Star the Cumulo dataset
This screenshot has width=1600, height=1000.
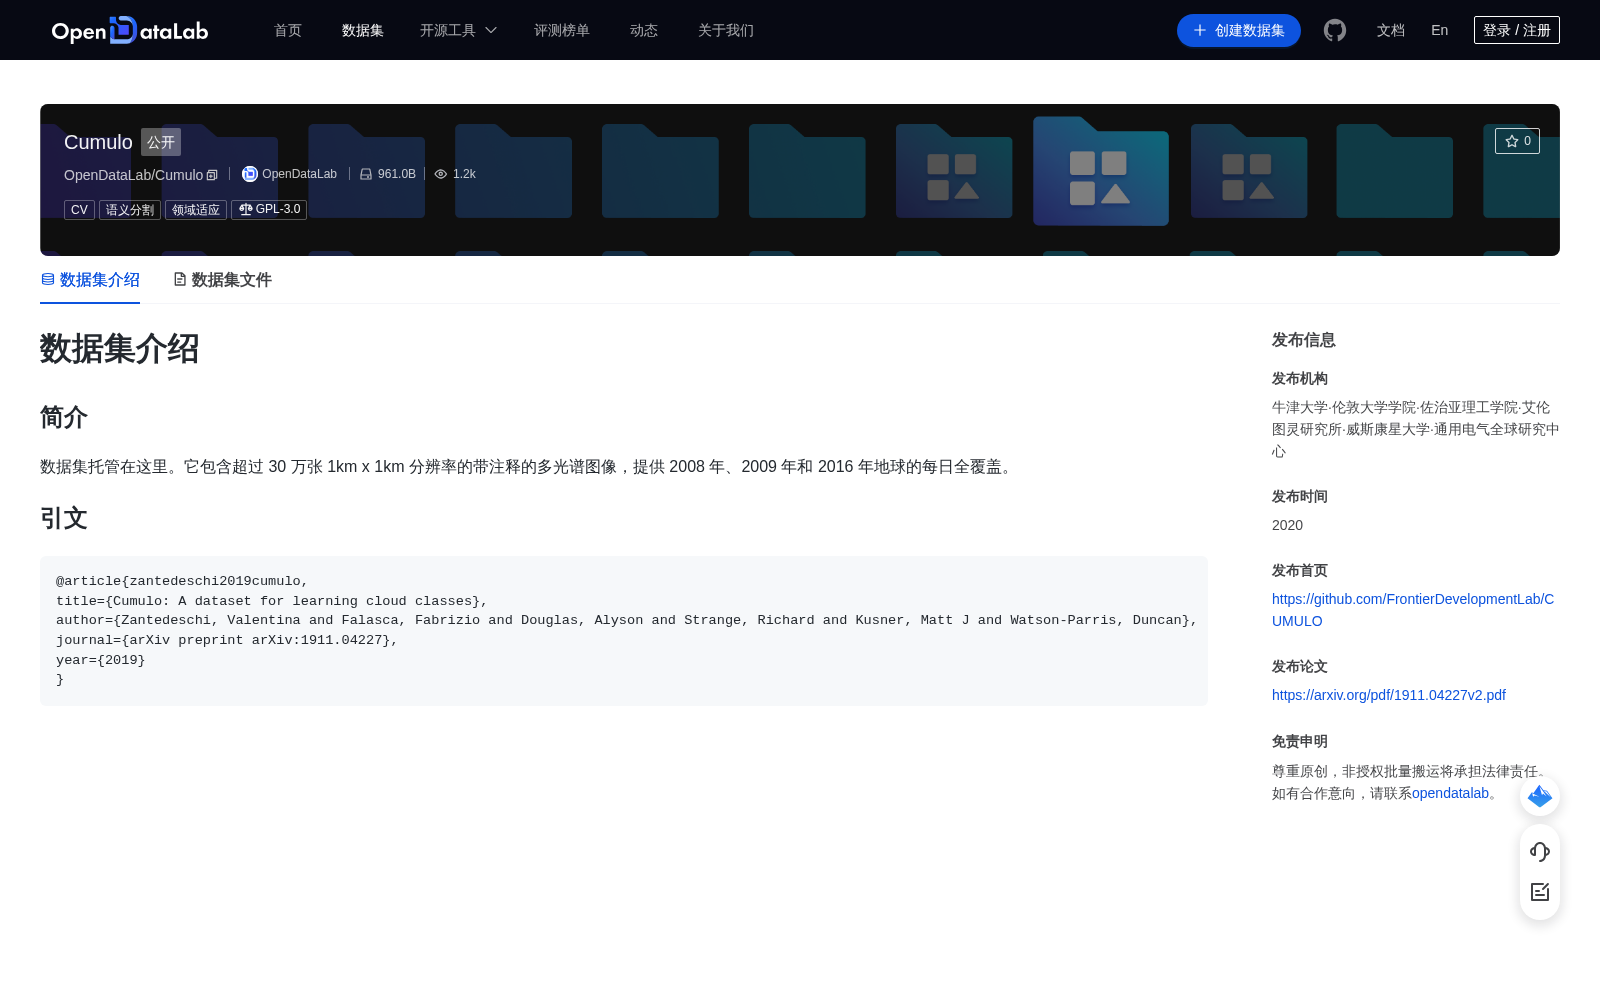pyautogui.click(x=1517, y=141)
